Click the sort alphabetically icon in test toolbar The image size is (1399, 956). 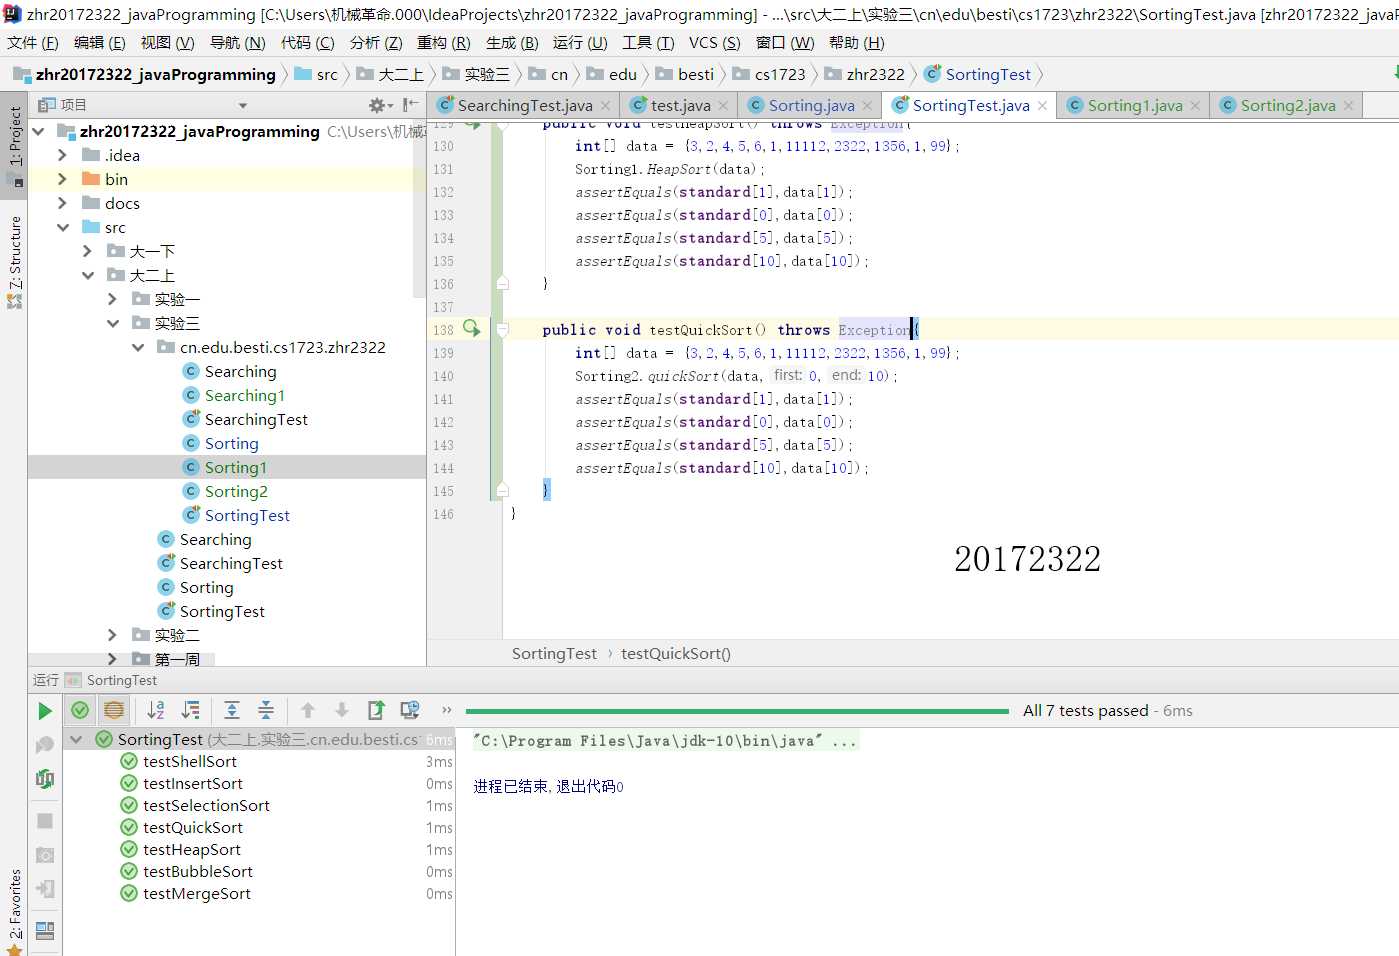pos(156,710)
